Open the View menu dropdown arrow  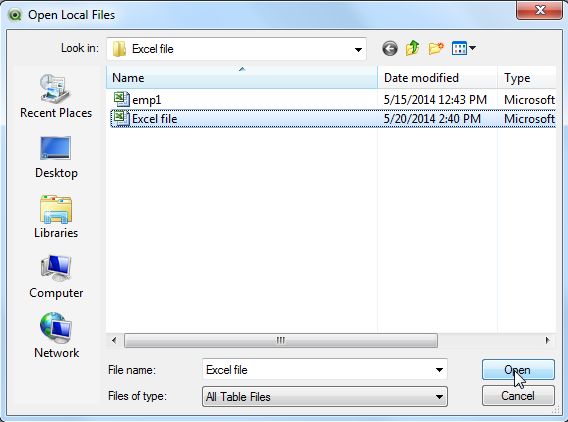pos(472,47)
